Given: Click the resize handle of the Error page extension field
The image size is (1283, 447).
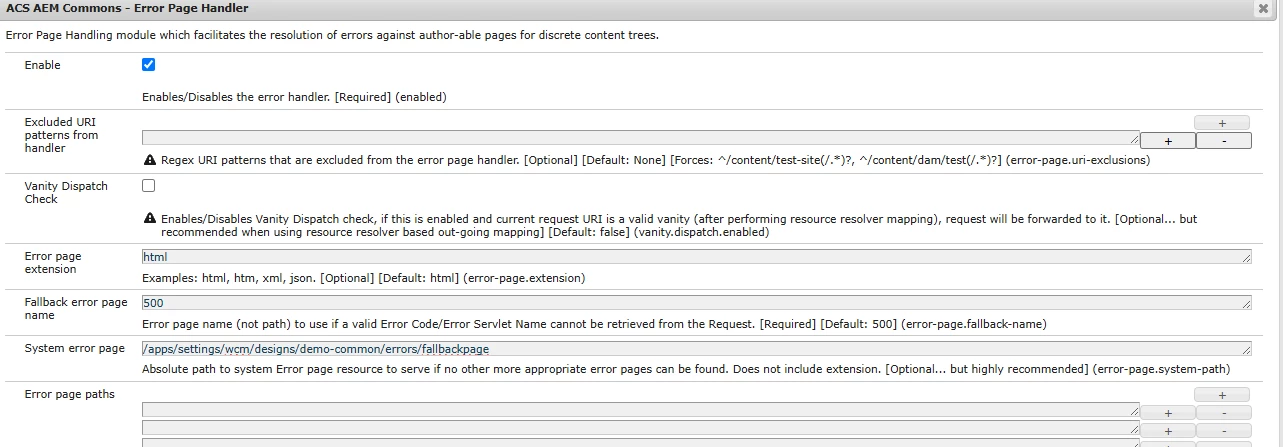Looking at the screenshot, I should pyautogui.click(x=1246, y=259).
